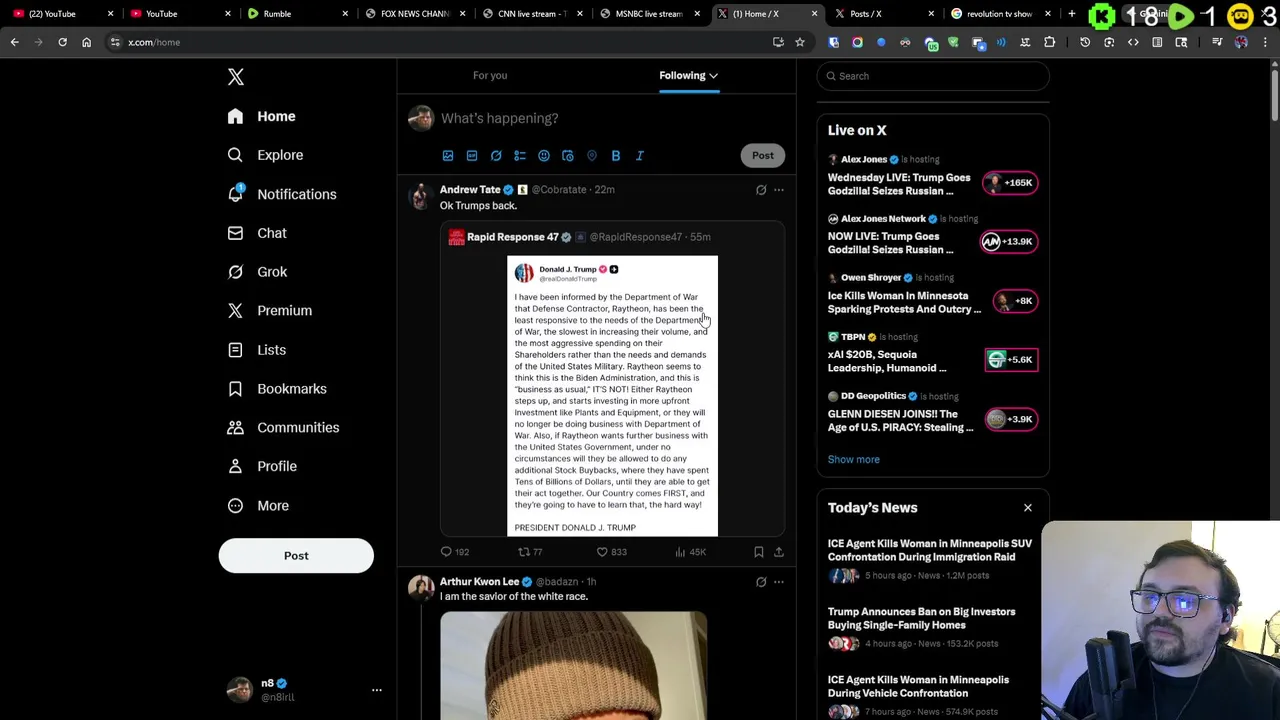The height and width of the screenshot is (720, 1280).
Task: Close the Today's News panel
Action: click(x=1027, y=508)
